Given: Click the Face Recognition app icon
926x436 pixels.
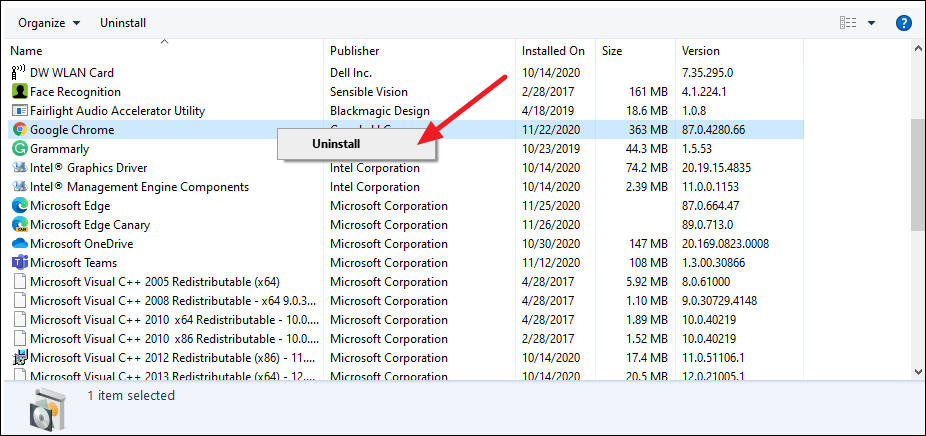Looking at the screenshot, I should 19,92.
